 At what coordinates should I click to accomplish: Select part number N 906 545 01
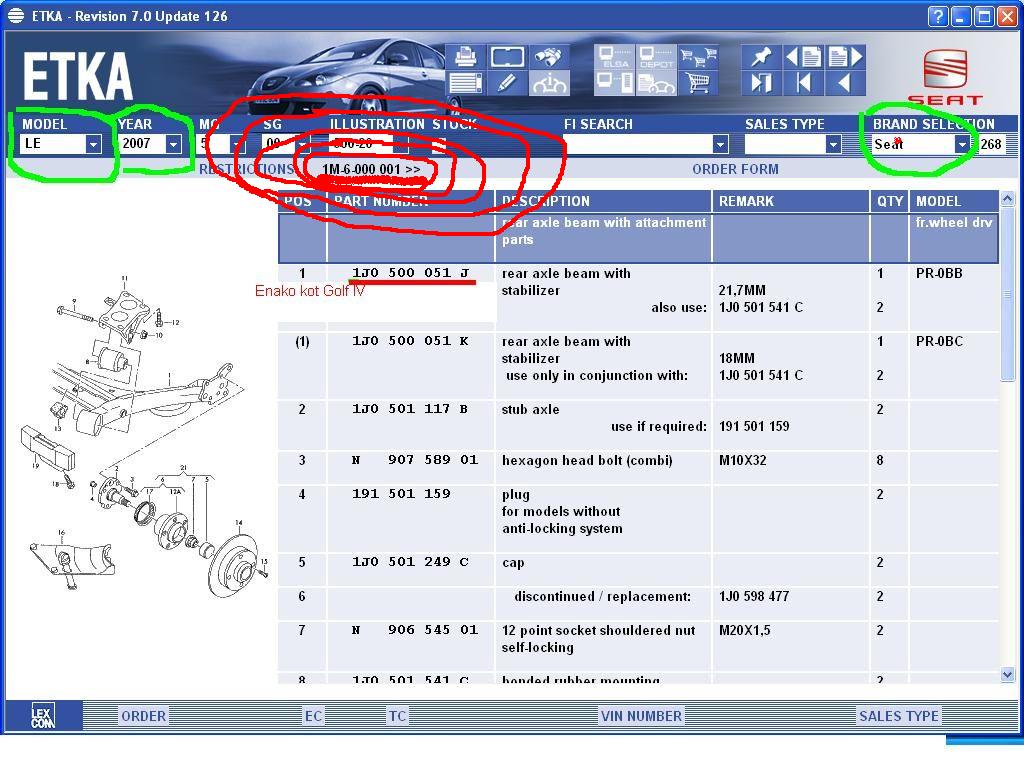(415, 630)
